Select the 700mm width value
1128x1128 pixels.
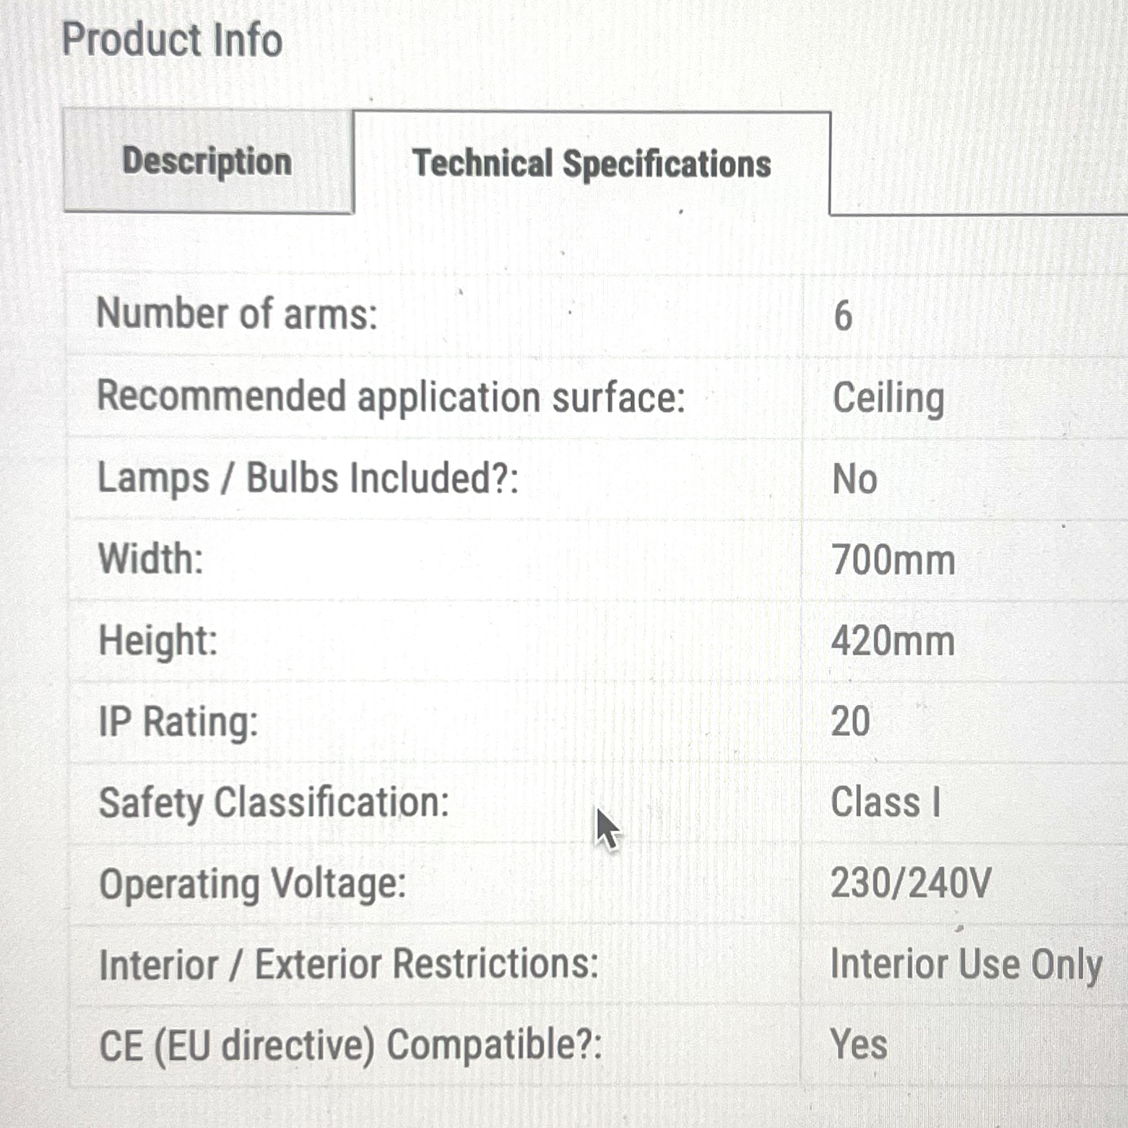click(x=893, y=560)
